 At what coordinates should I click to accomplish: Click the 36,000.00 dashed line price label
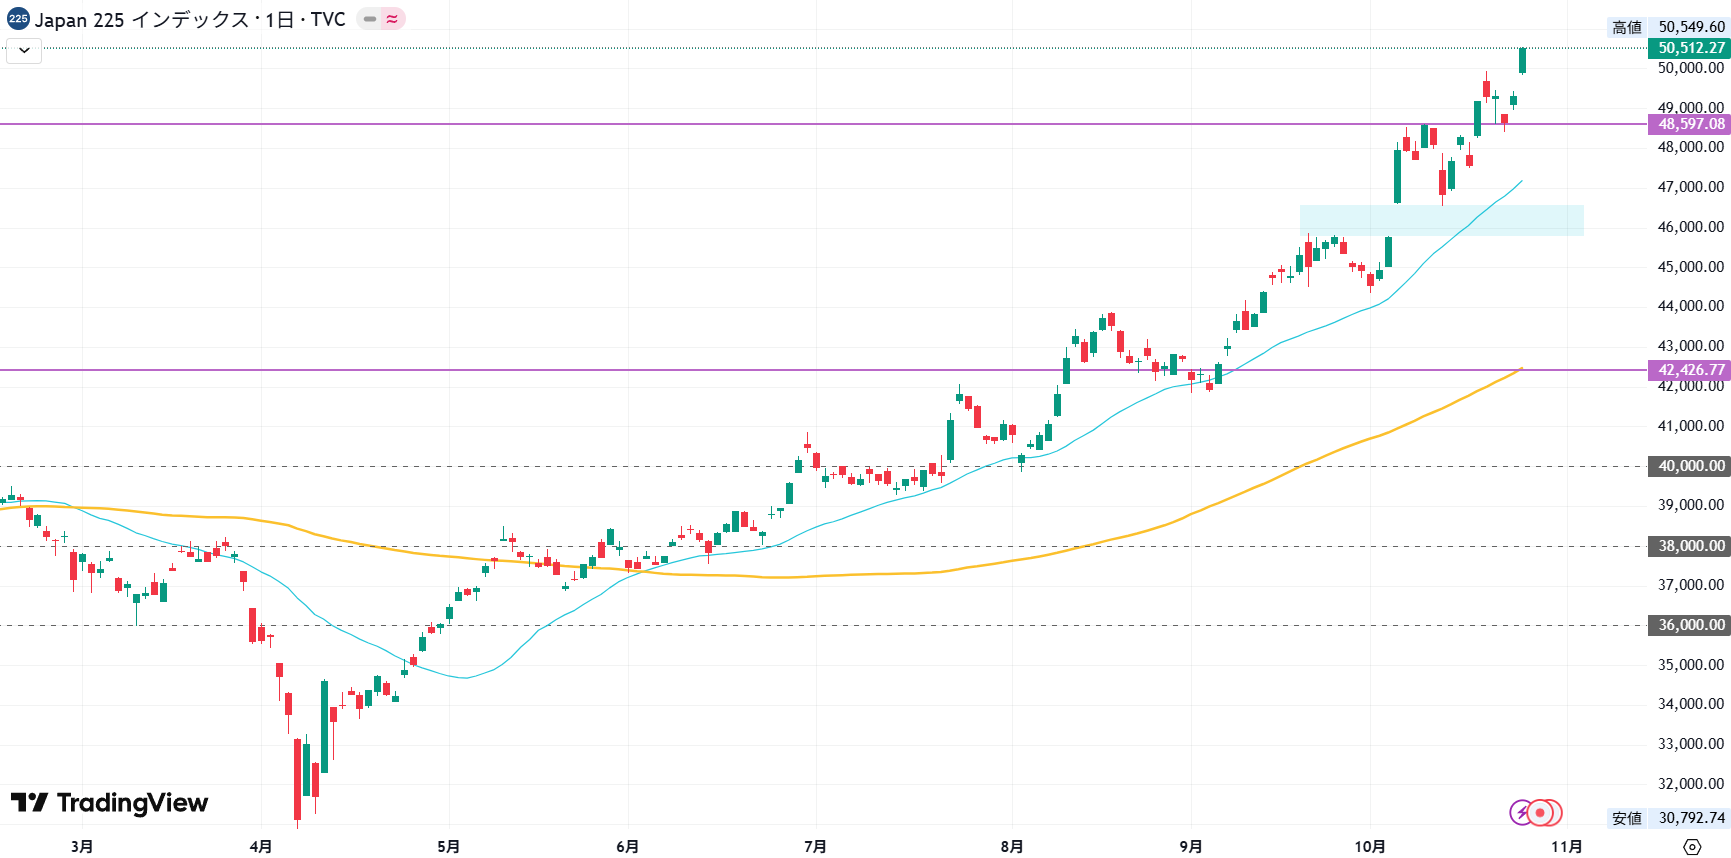1690,625
